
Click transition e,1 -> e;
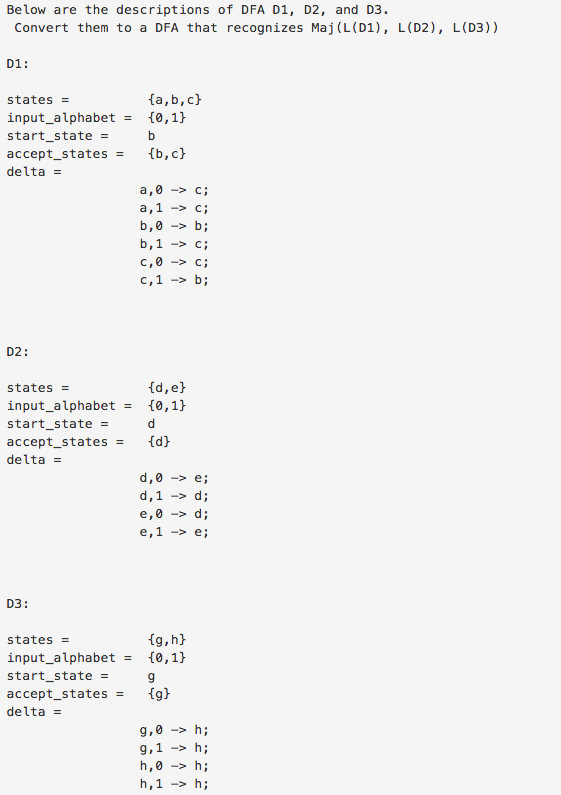[174, 532]
